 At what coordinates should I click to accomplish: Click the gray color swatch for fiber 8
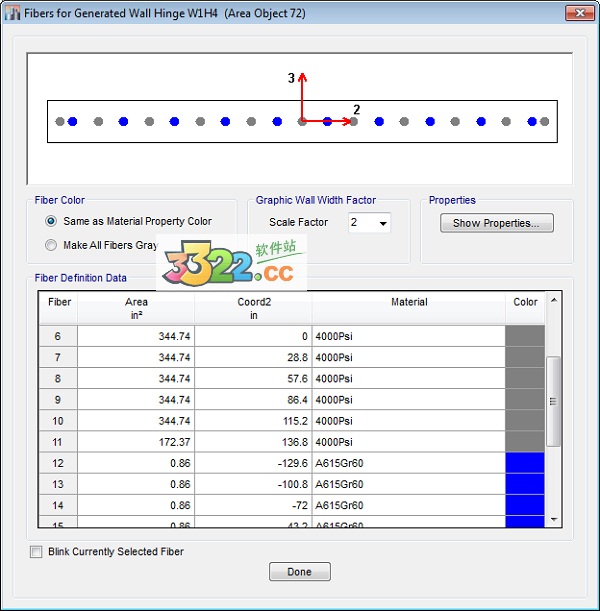click(x=525, y=379)
